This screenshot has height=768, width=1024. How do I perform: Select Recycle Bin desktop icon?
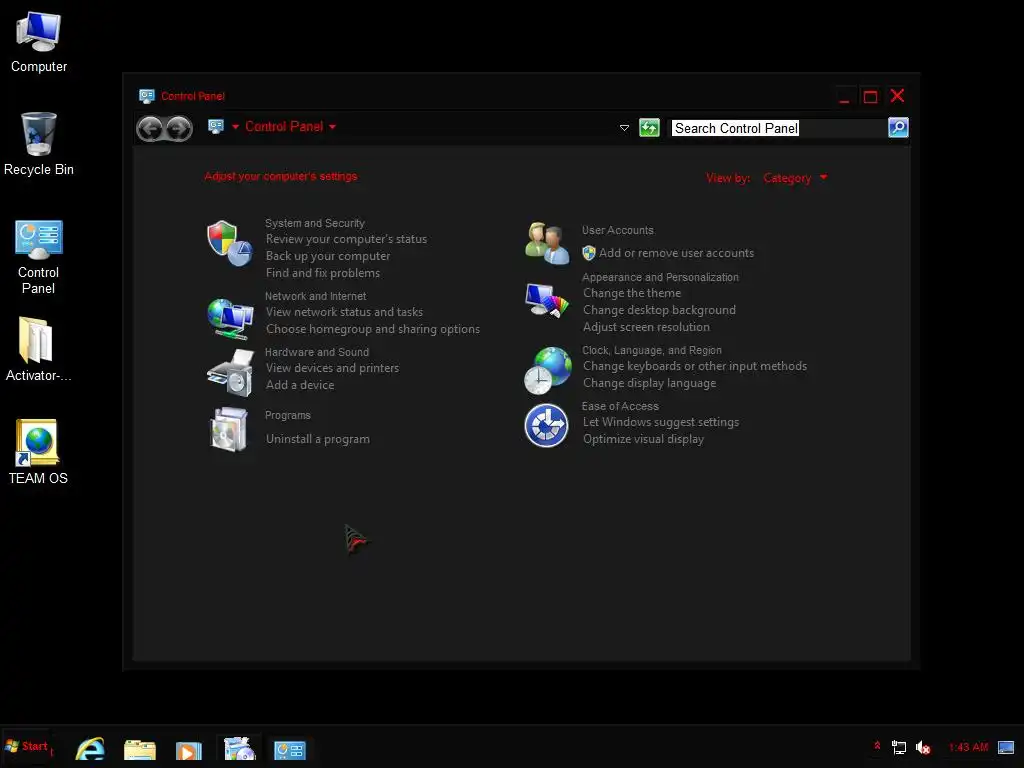pos(39,144)
